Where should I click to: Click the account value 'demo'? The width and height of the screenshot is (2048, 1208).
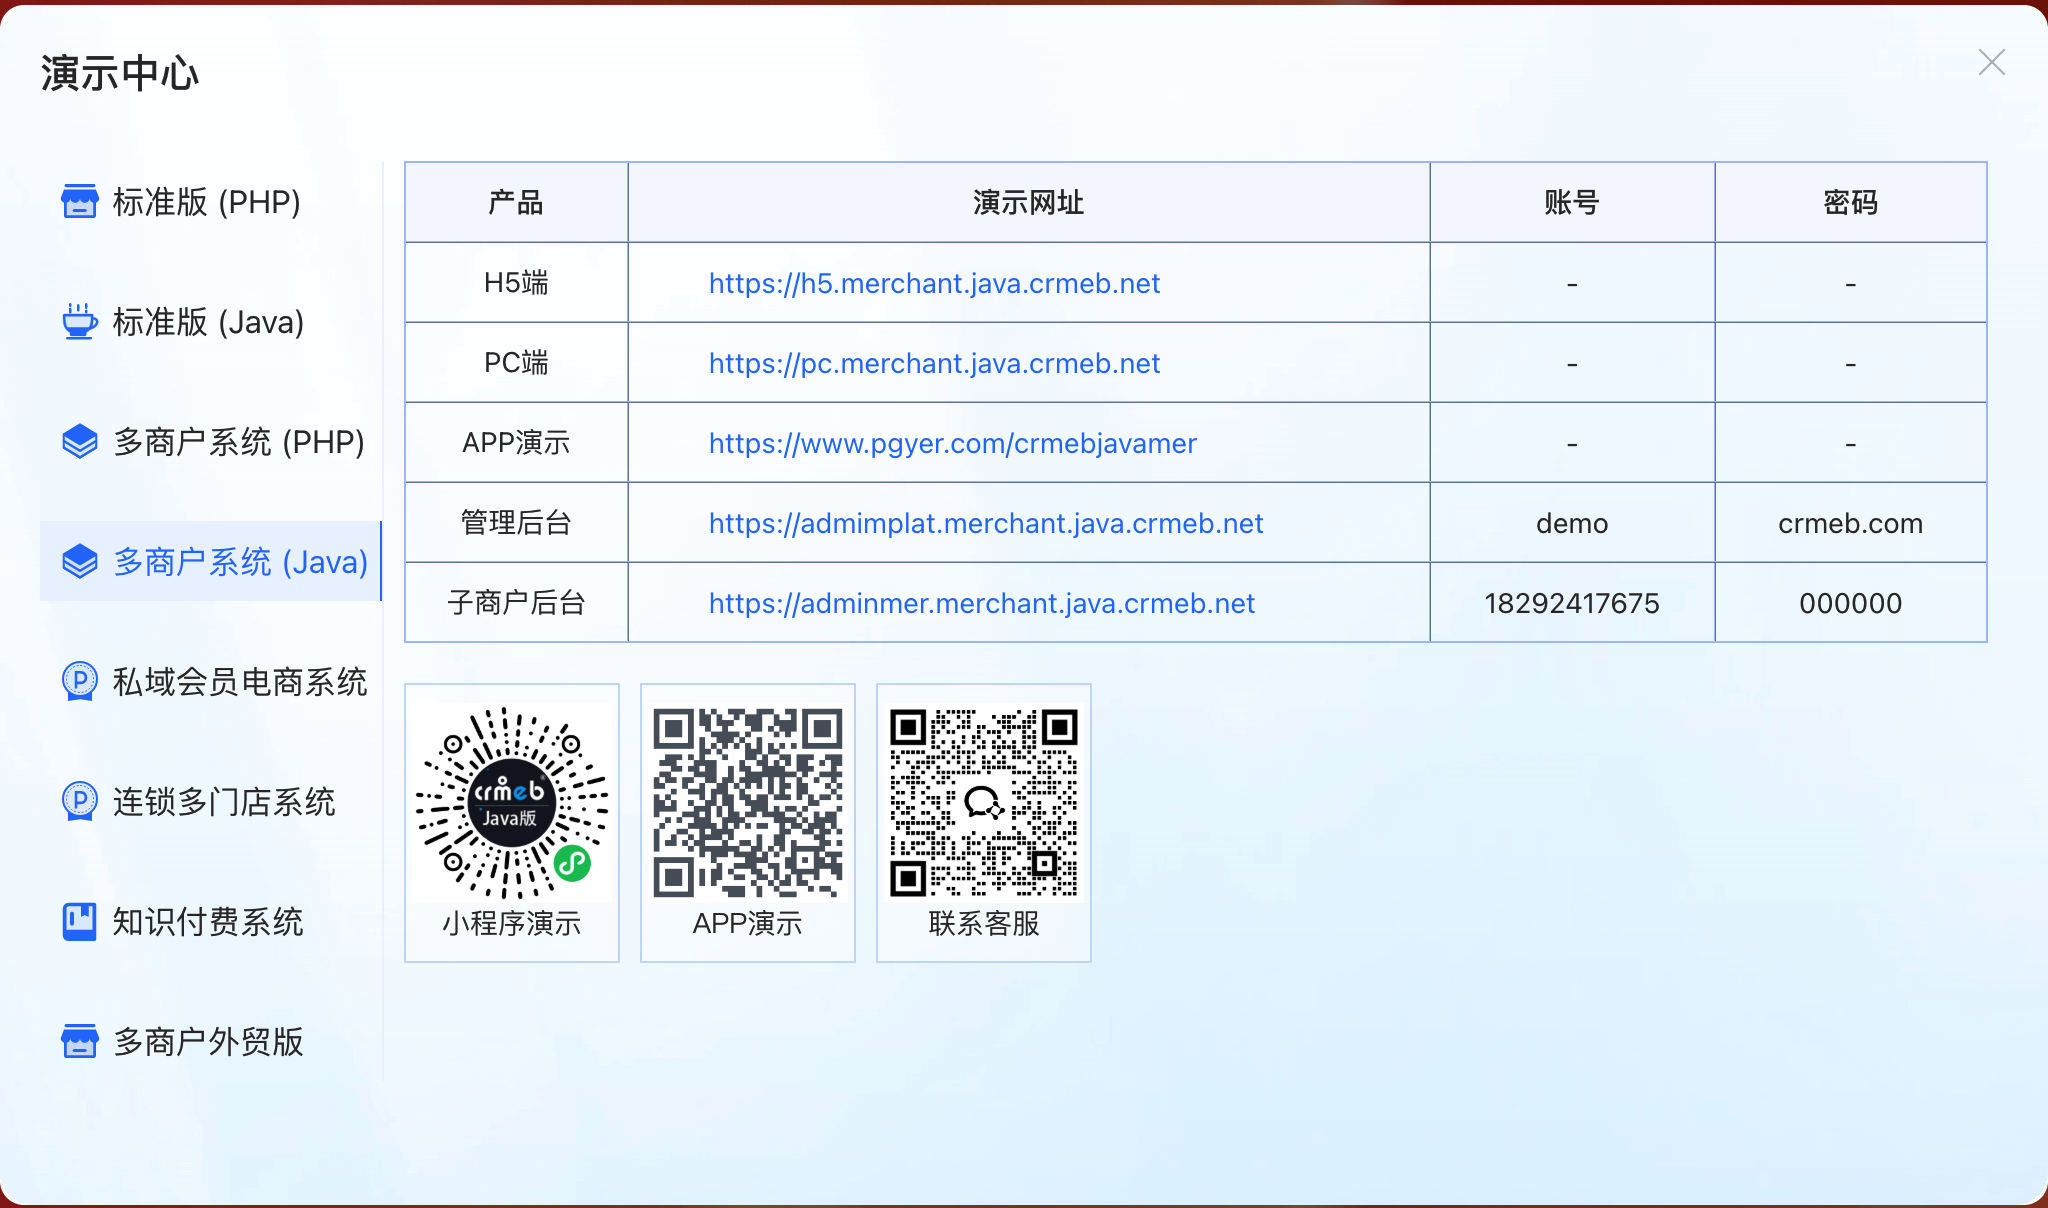1572,523
